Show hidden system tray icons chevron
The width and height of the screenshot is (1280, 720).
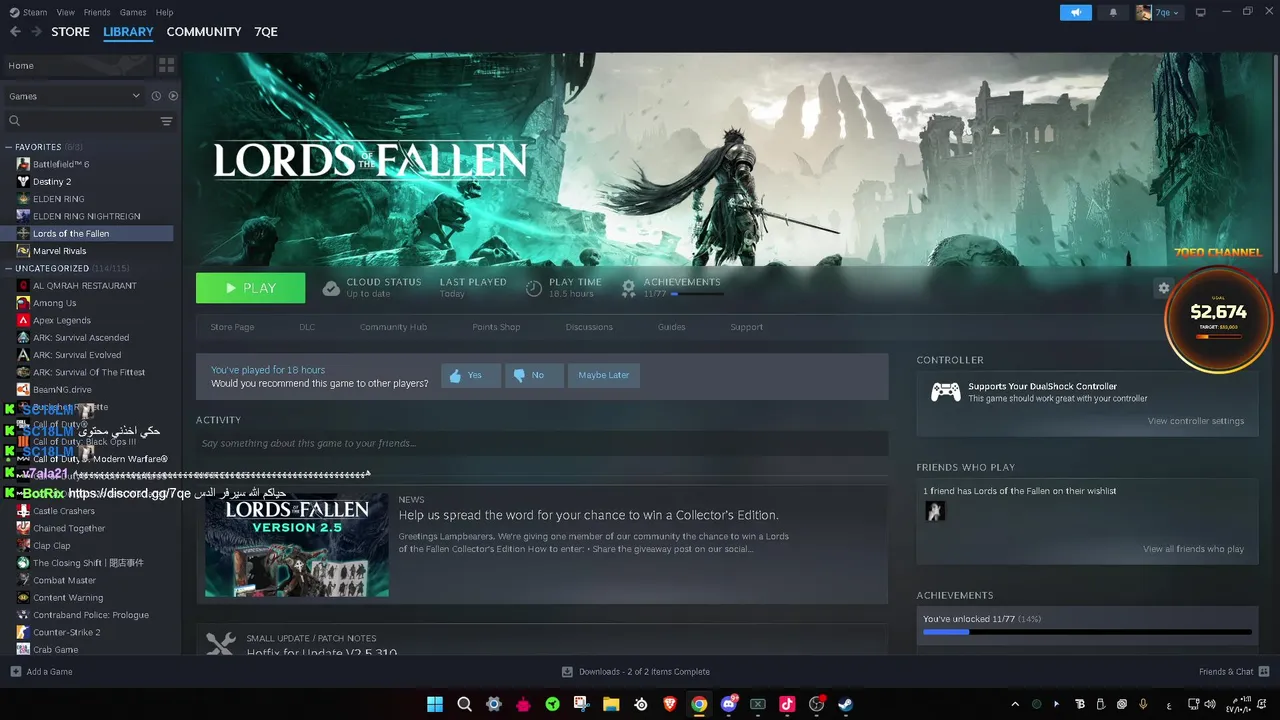[x=1015, y=704]
